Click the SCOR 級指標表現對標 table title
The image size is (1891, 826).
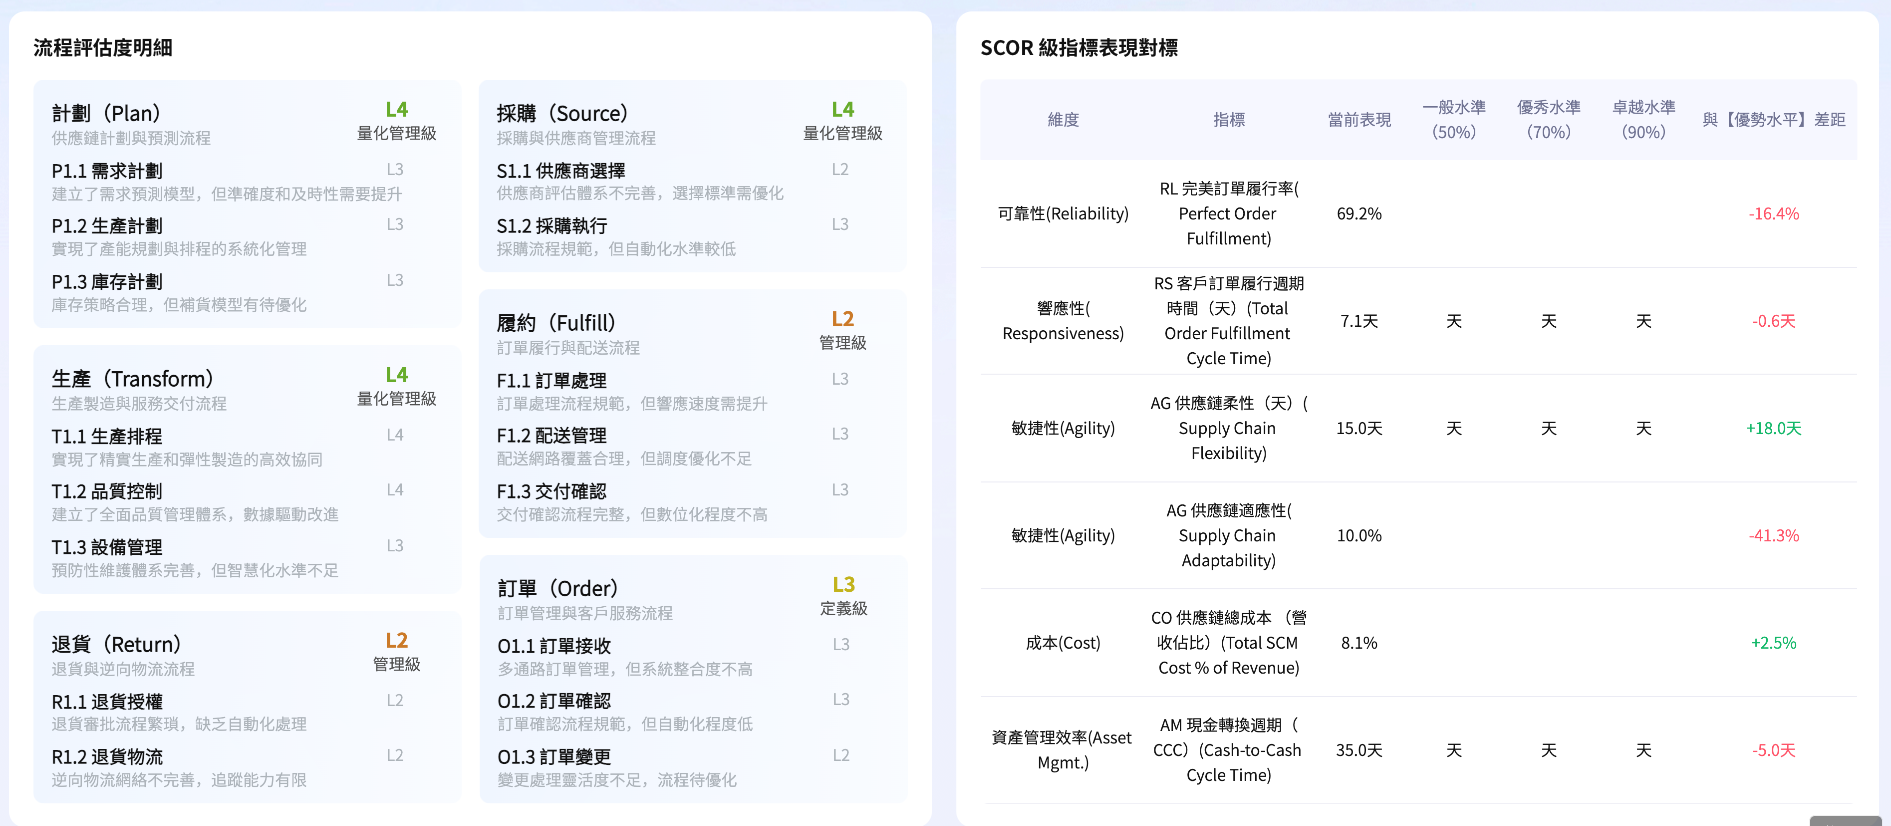[1079, 48]
